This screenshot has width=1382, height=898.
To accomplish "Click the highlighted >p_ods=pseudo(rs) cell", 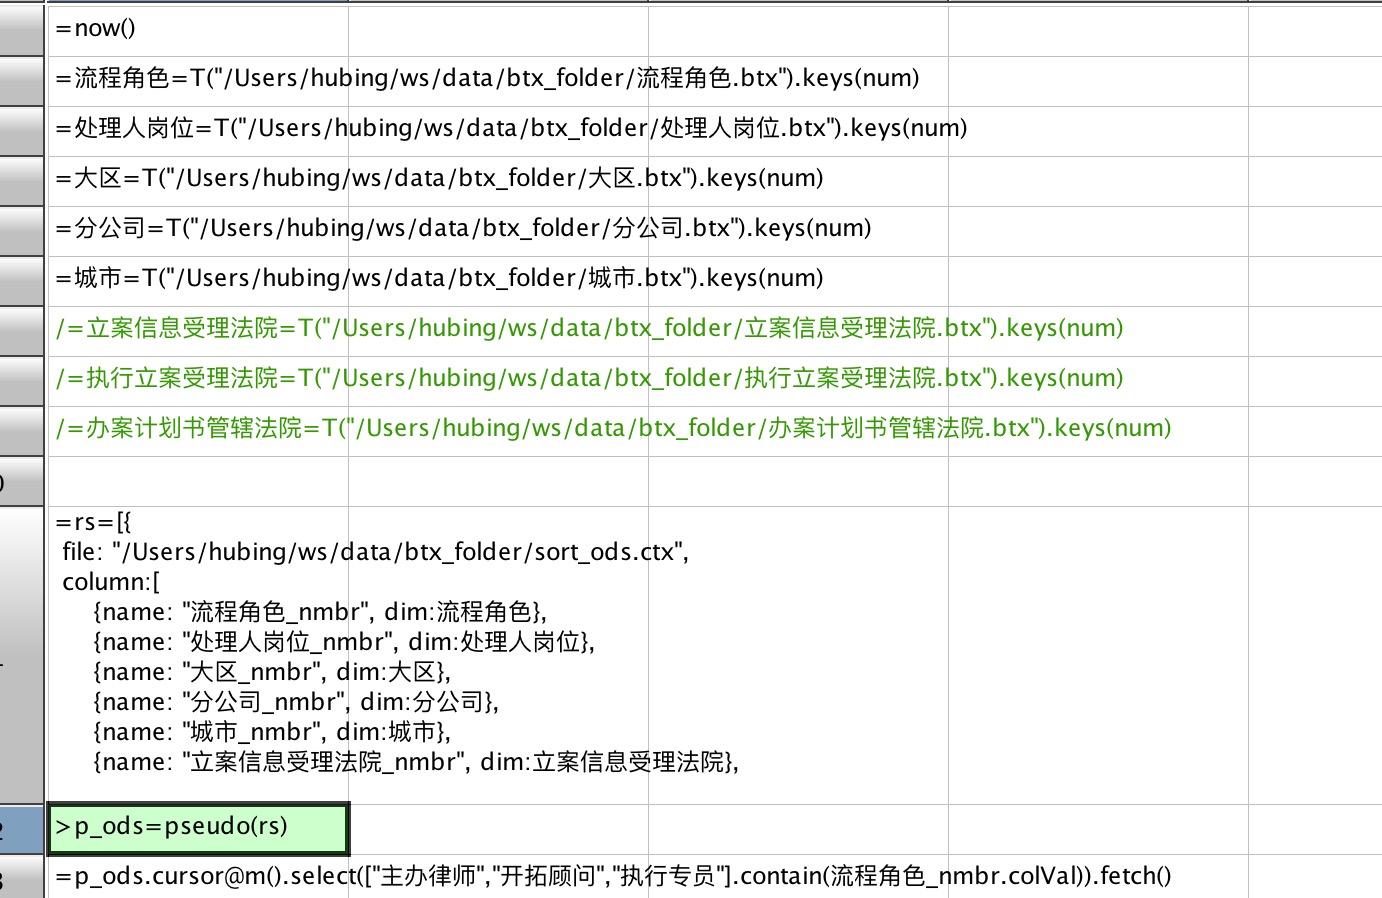I will pyautogui.click(x=197, y=828).
